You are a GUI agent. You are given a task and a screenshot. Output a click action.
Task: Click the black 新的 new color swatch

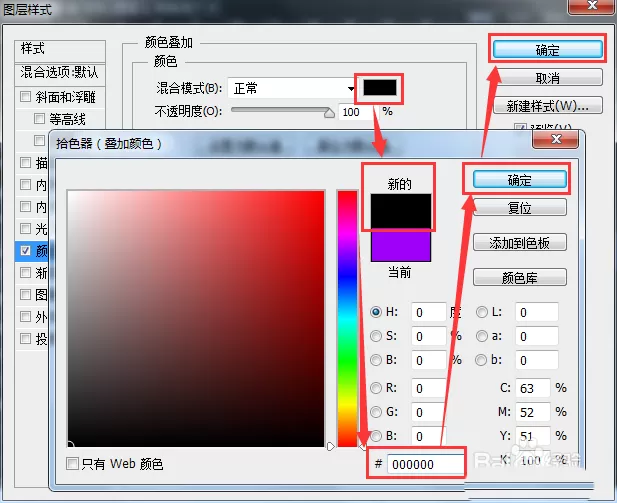click(401, 211)
